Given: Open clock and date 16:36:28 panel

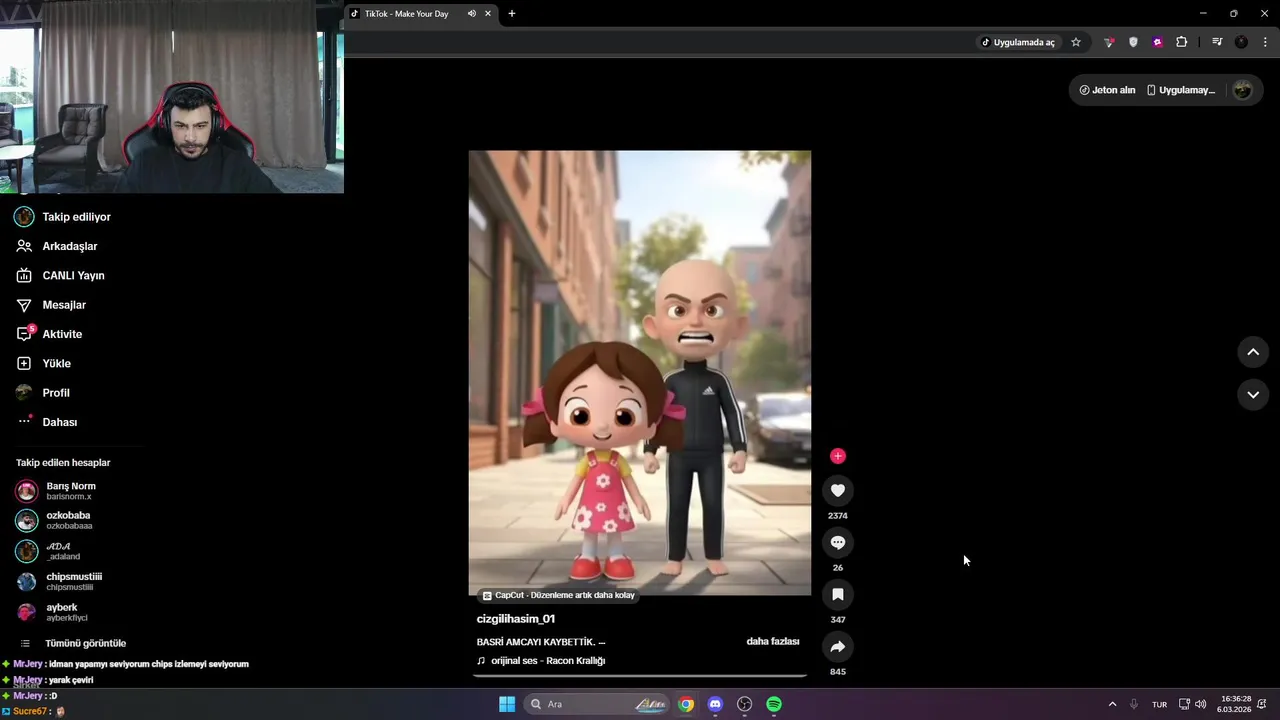Looking at the screenshot, I should 1235,704.
